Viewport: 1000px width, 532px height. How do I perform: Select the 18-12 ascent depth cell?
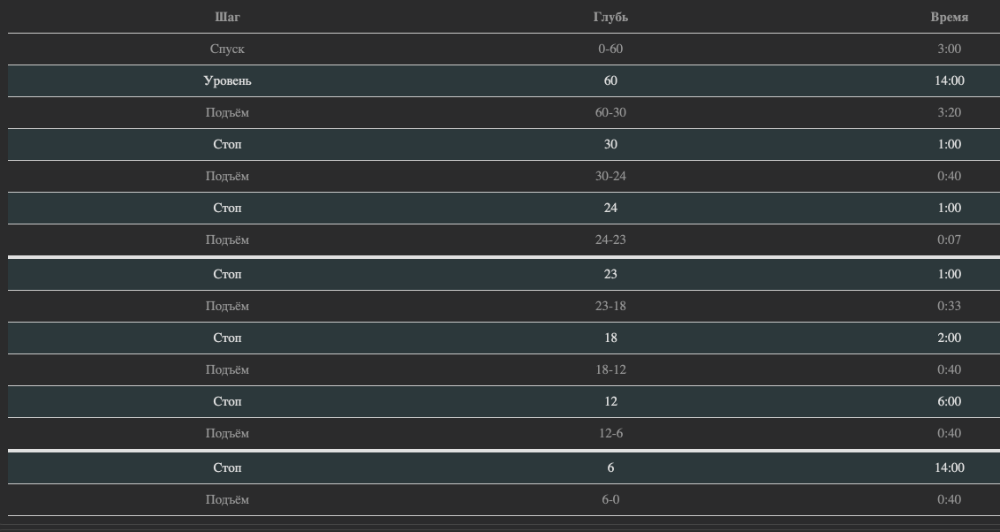coord(610,370)
